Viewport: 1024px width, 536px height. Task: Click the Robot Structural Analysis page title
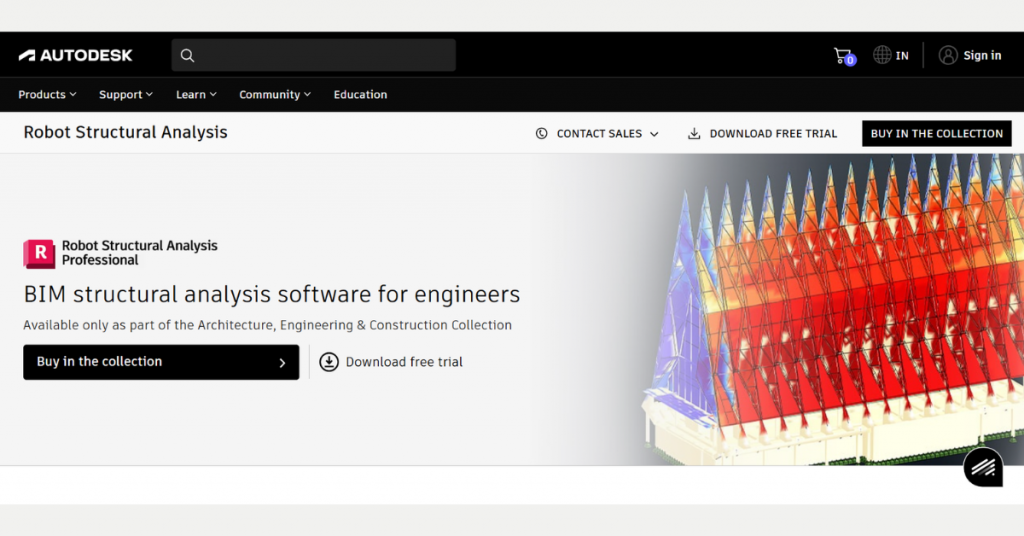125,132
